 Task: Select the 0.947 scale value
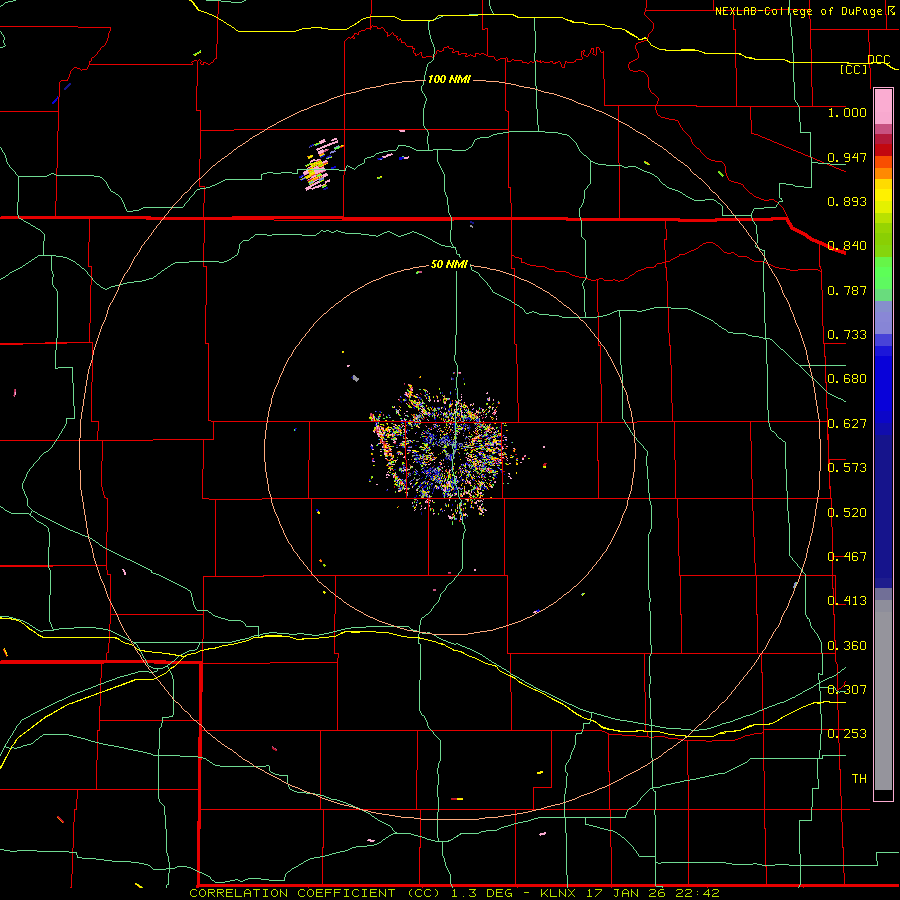[847, 157]
